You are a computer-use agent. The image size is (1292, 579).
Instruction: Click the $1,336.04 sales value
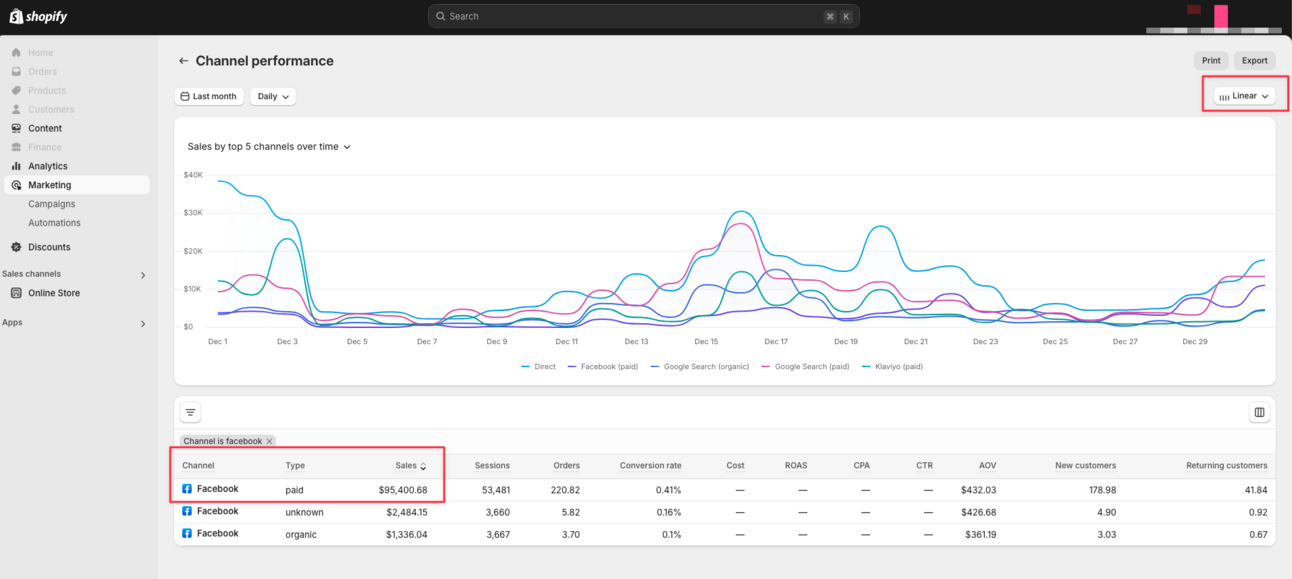tap(407, 534)
